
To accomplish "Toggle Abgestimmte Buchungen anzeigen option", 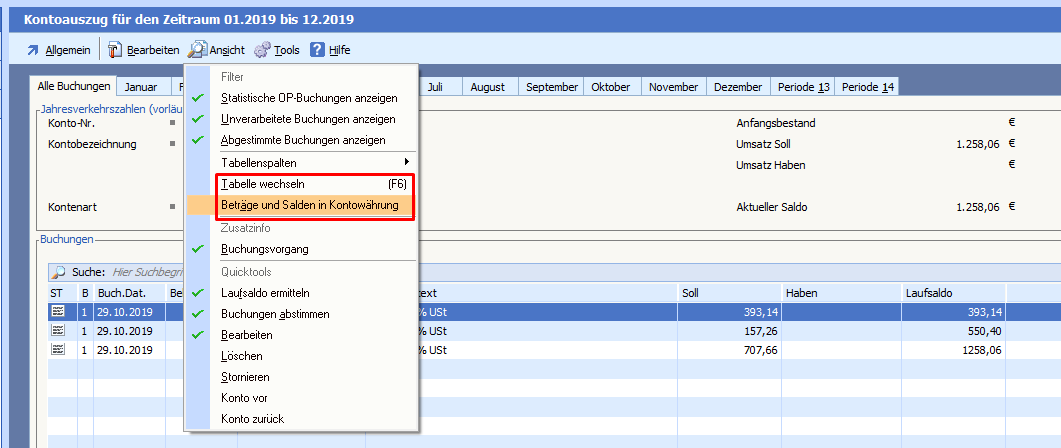I will (302, 140).
